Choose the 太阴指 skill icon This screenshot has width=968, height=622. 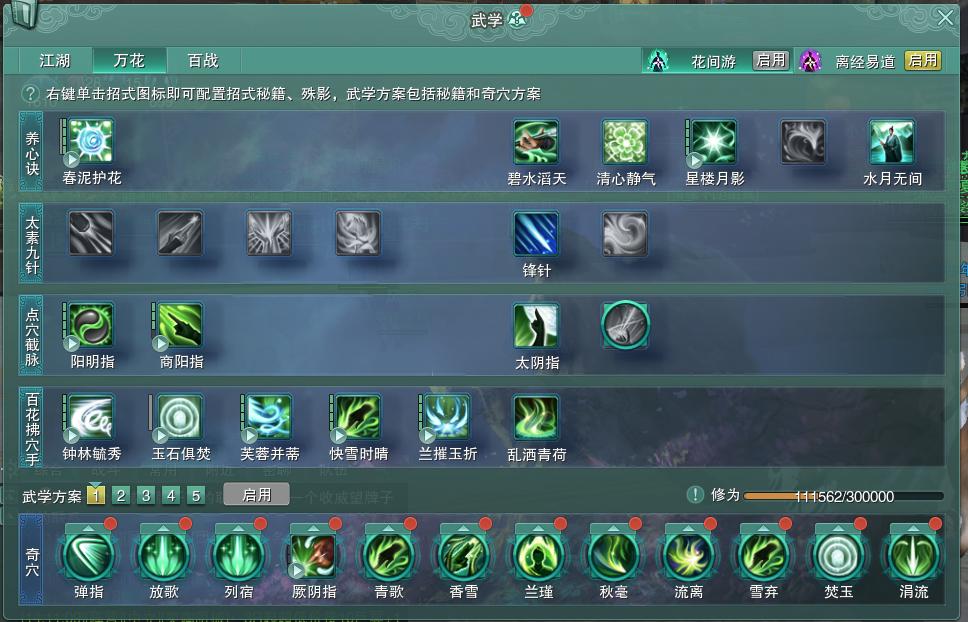click(536, 326)
